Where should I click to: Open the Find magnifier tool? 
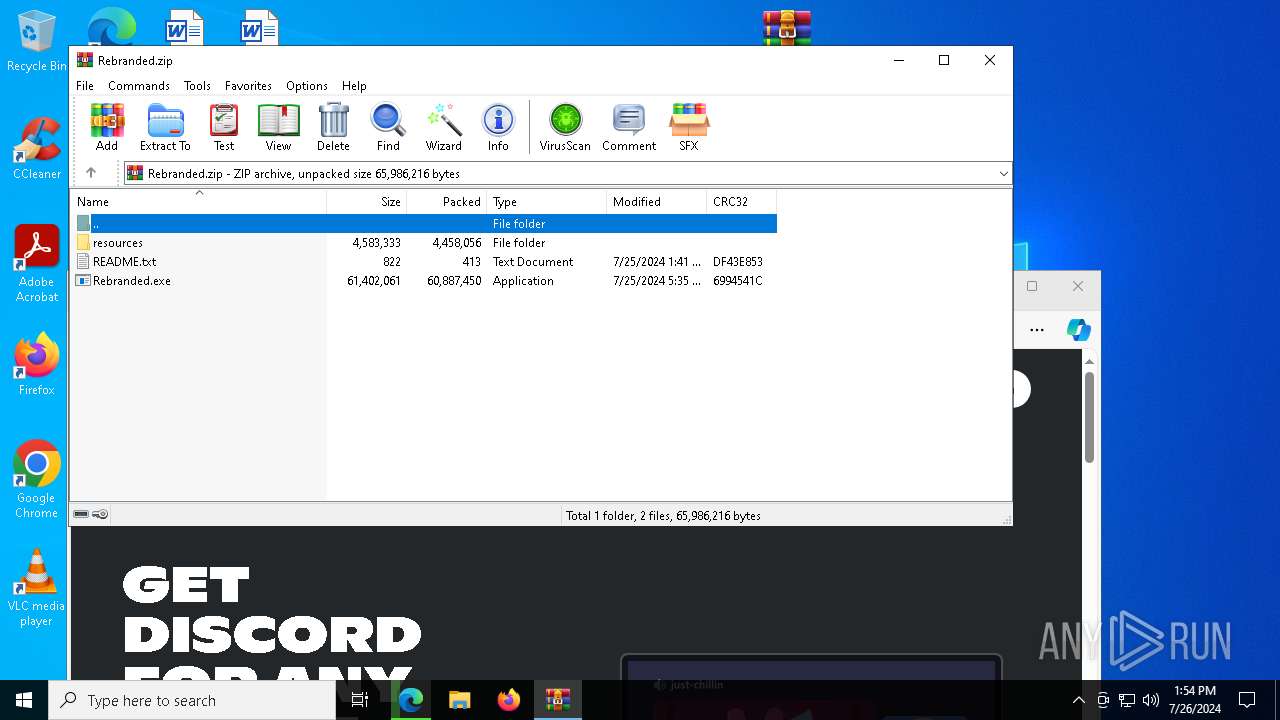pyautogui.click(x=388, y=127)
